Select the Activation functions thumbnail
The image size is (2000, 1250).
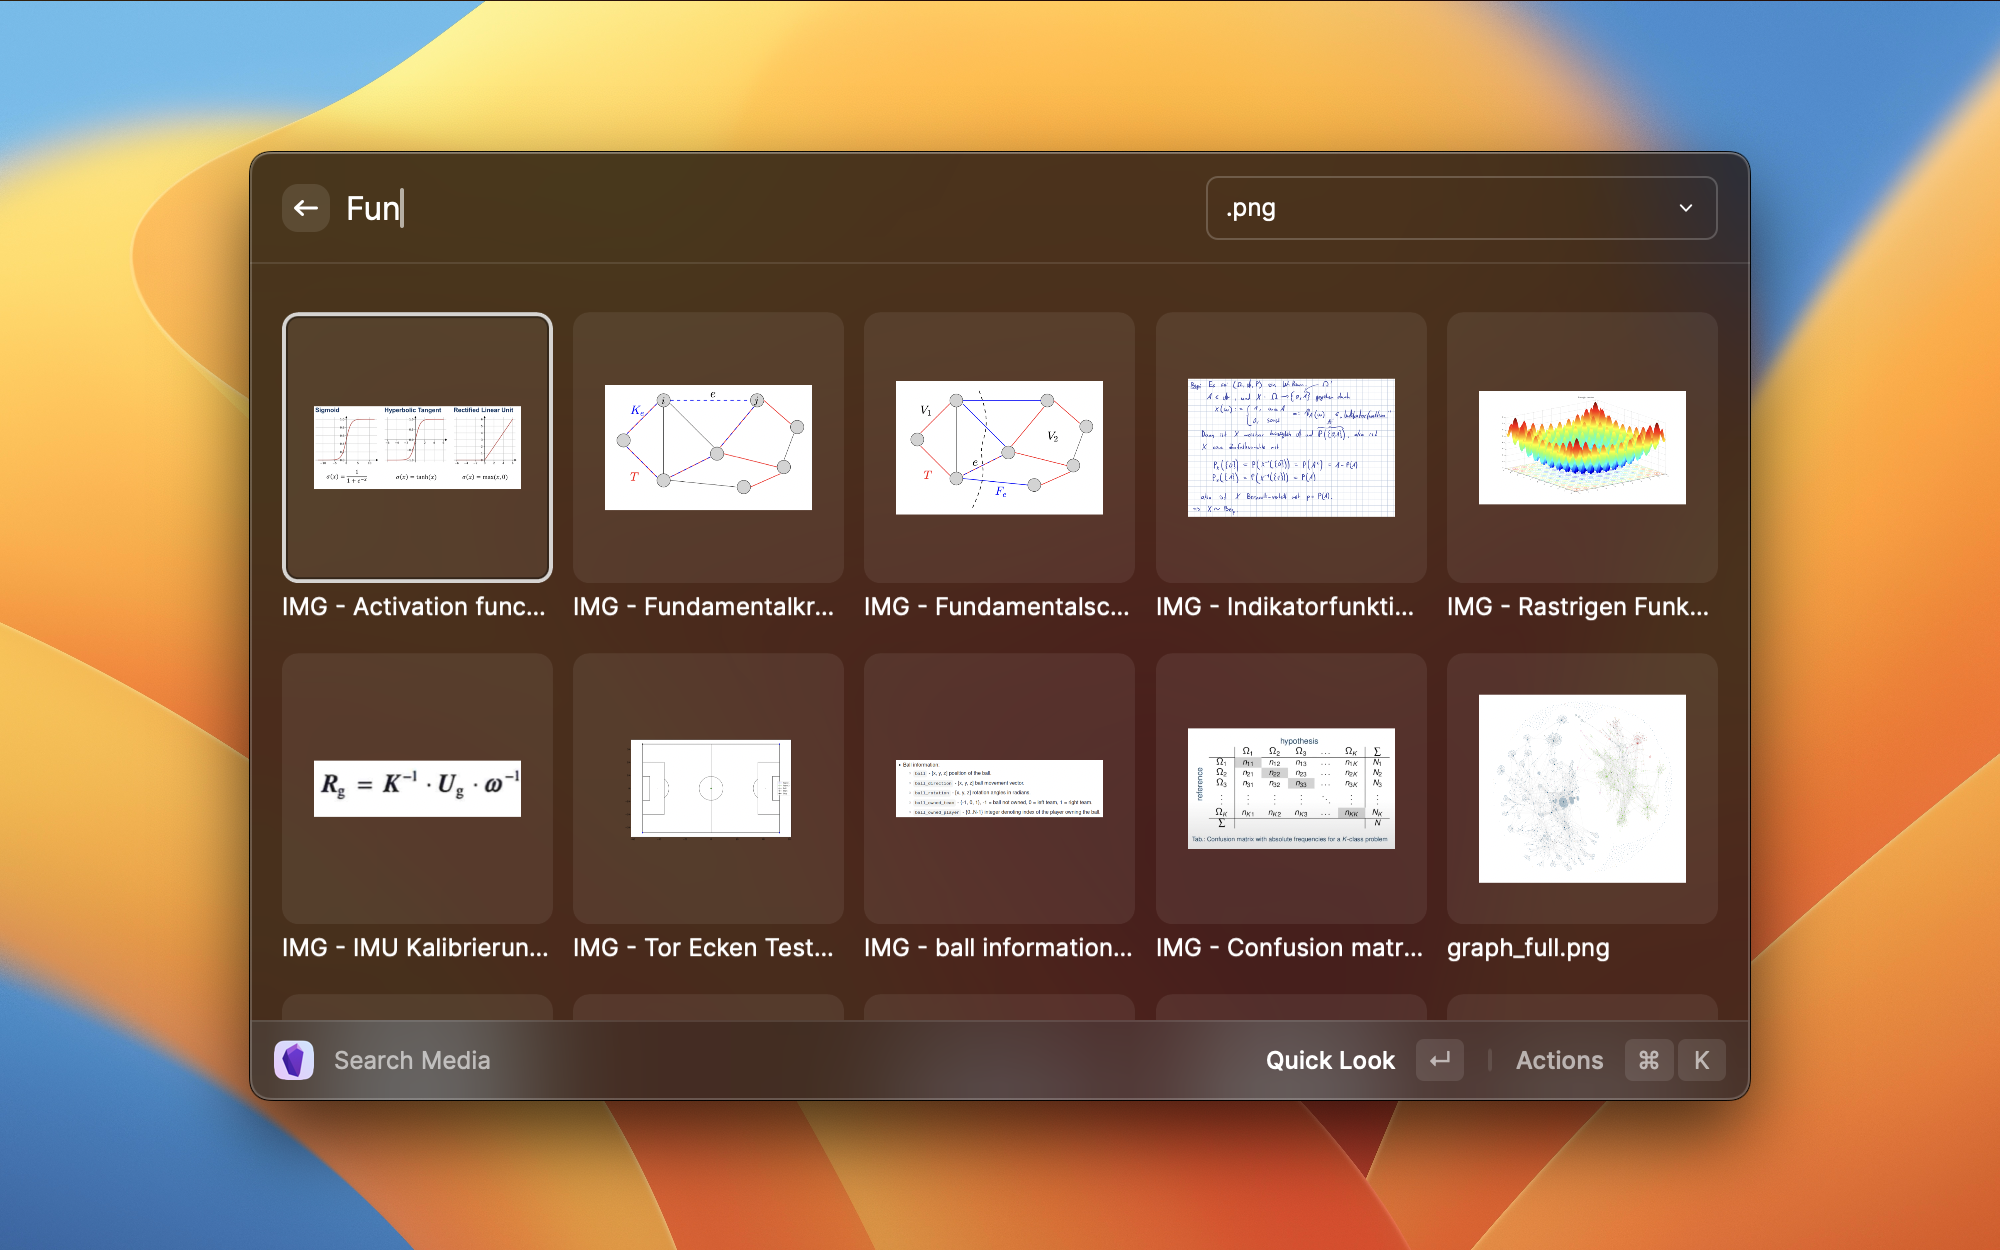[417, 447]
